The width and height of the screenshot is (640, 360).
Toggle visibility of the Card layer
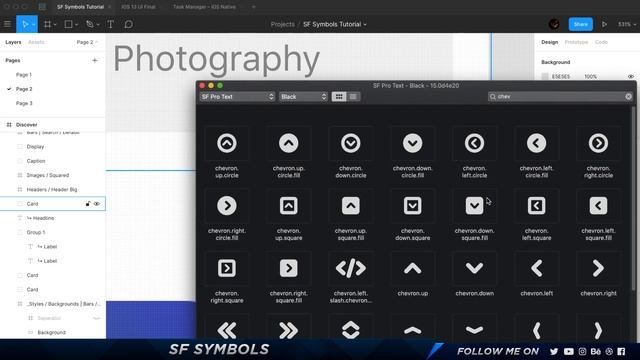(x=97, y=204)
